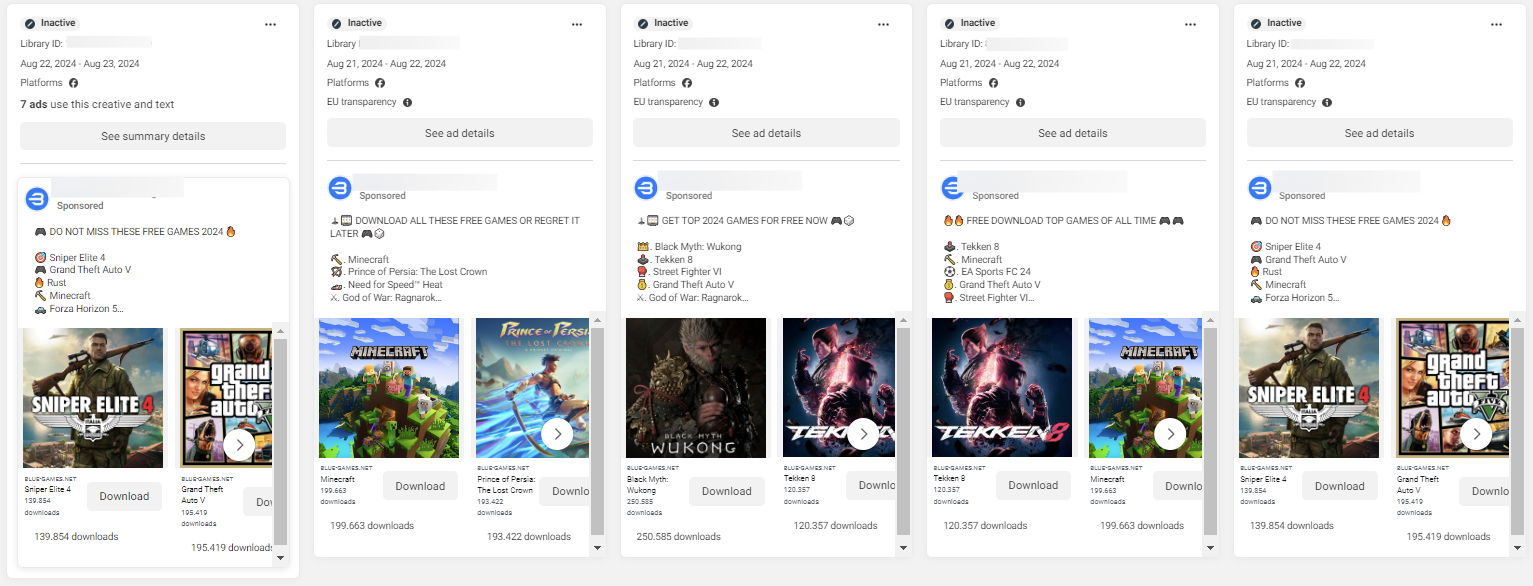Image resolution: width=1533 pixels, height=586 pixels.
Task: Click Download for Sniper Elite 4 on the 7-ads card
Action: [124, 496]
